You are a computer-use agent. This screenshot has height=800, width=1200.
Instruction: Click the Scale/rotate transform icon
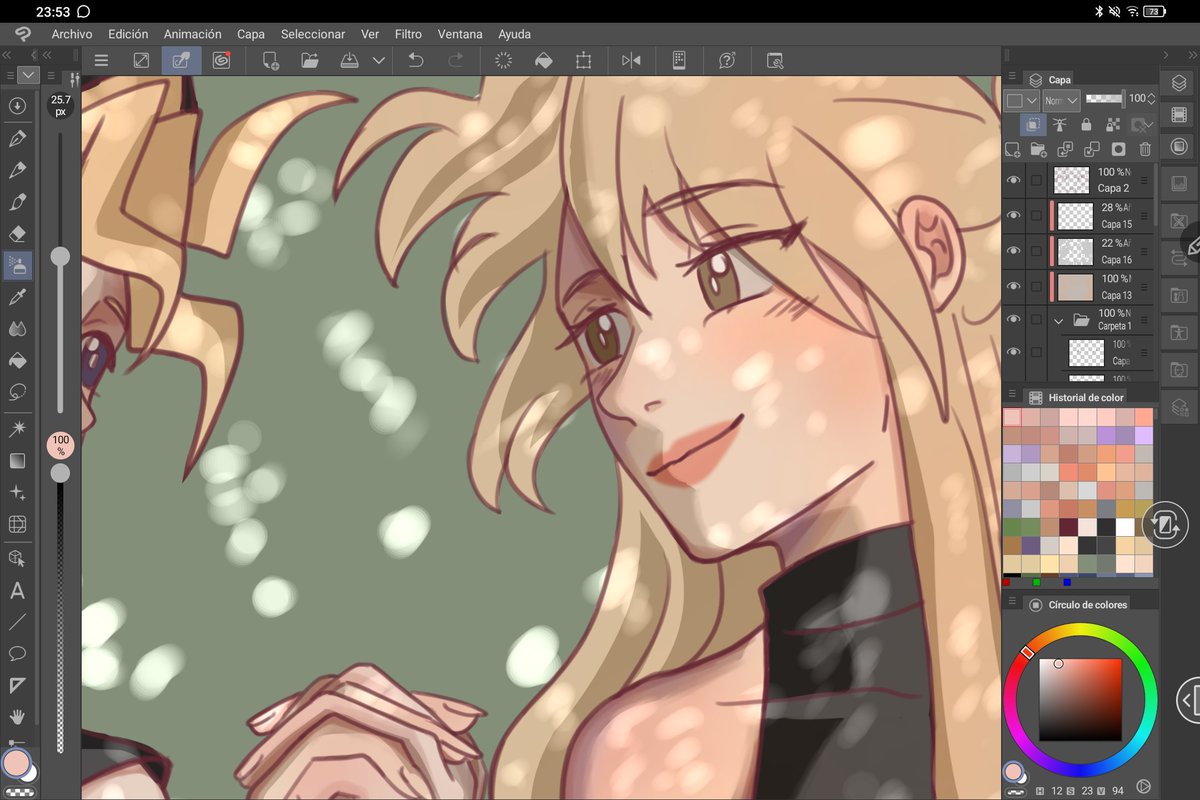tap(583, 60)
